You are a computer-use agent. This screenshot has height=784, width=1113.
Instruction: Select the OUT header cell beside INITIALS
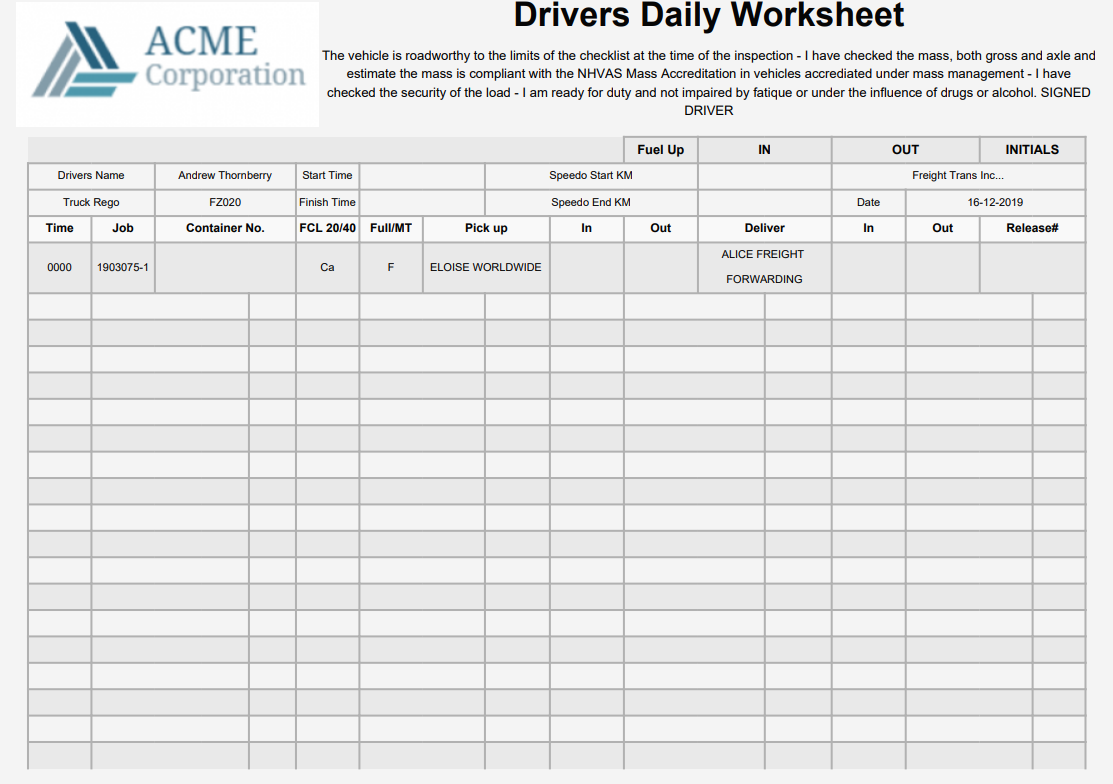tap(905, 150)
